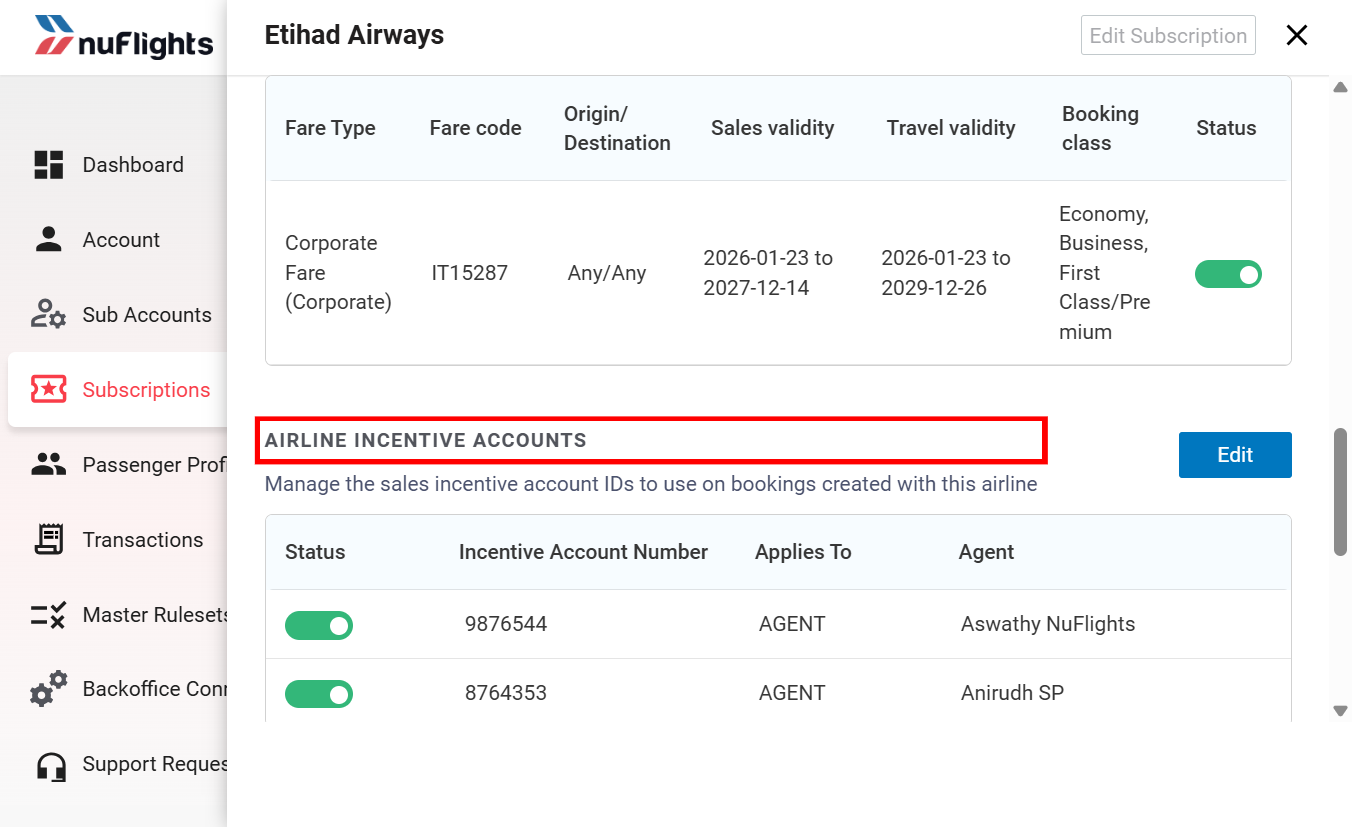Click incentive account number 8764353
Viewport: 1352px width, 827px height.
tap(506, 693)
